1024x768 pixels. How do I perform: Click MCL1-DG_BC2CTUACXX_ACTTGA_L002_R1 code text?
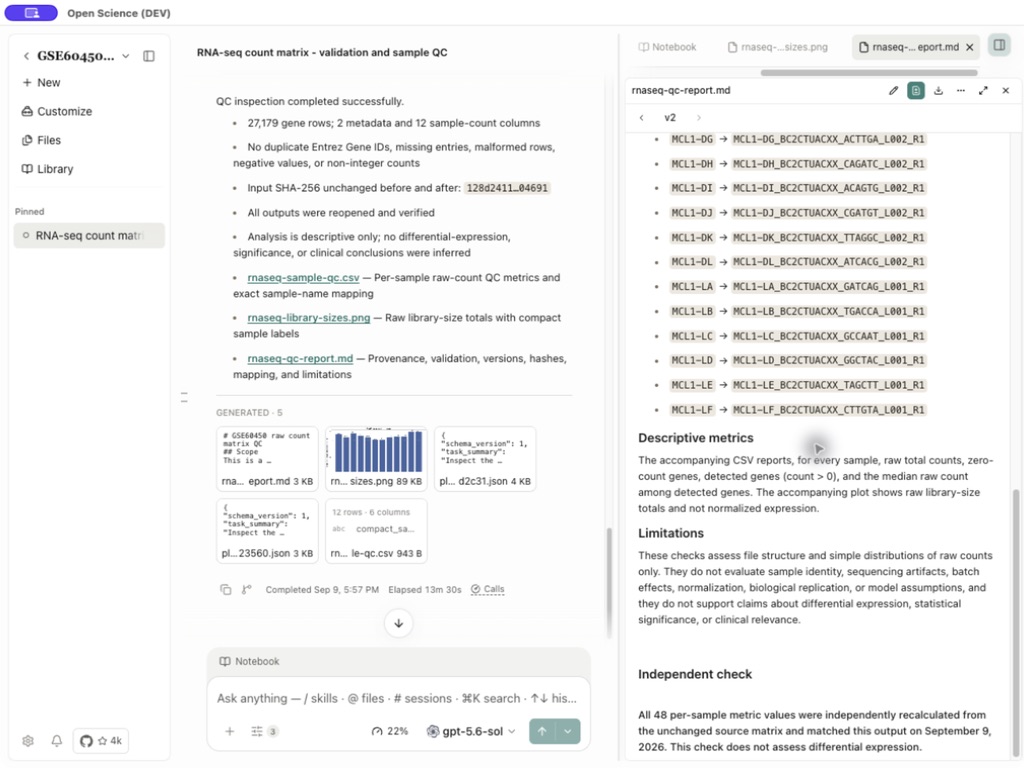point(829,139)
